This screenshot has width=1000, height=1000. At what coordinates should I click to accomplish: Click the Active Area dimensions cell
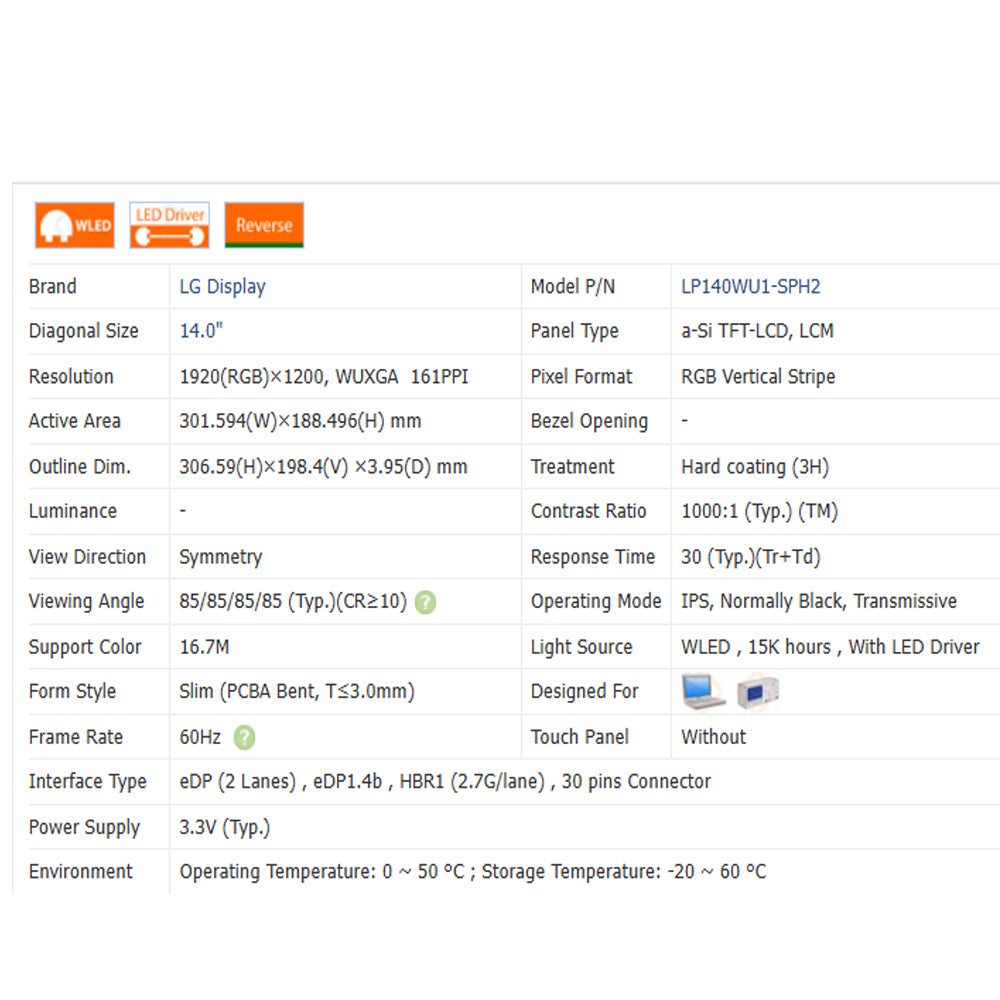(300, 422)
